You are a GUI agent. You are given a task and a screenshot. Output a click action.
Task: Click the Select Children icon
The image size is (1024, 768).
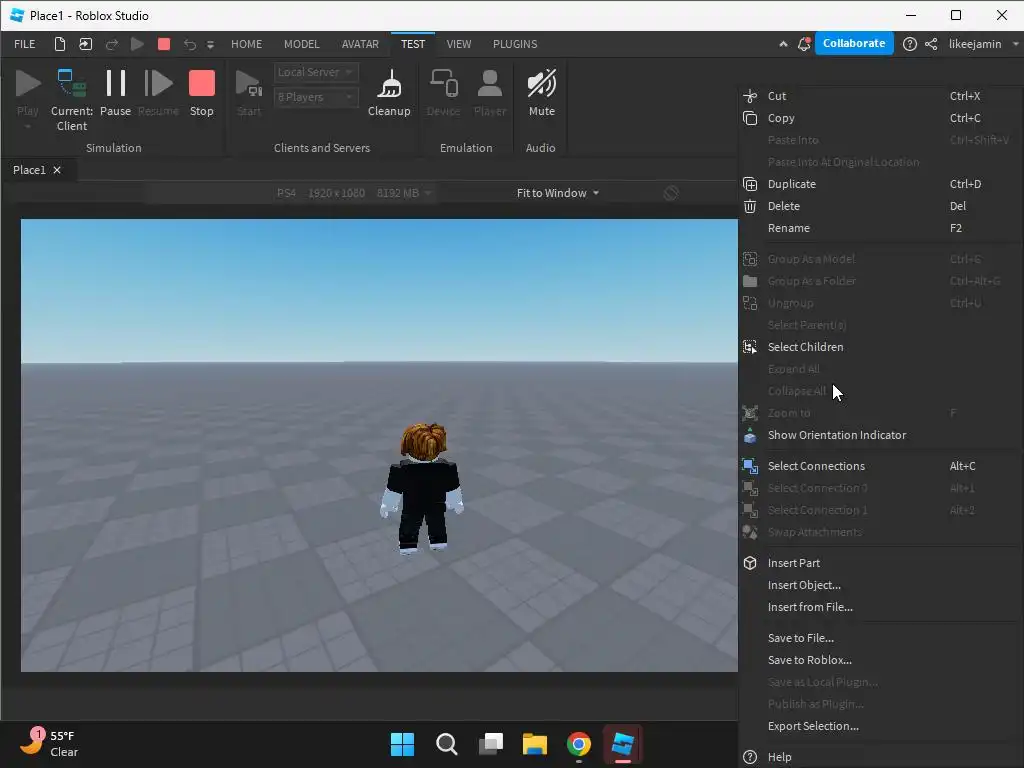coord(750,347)
